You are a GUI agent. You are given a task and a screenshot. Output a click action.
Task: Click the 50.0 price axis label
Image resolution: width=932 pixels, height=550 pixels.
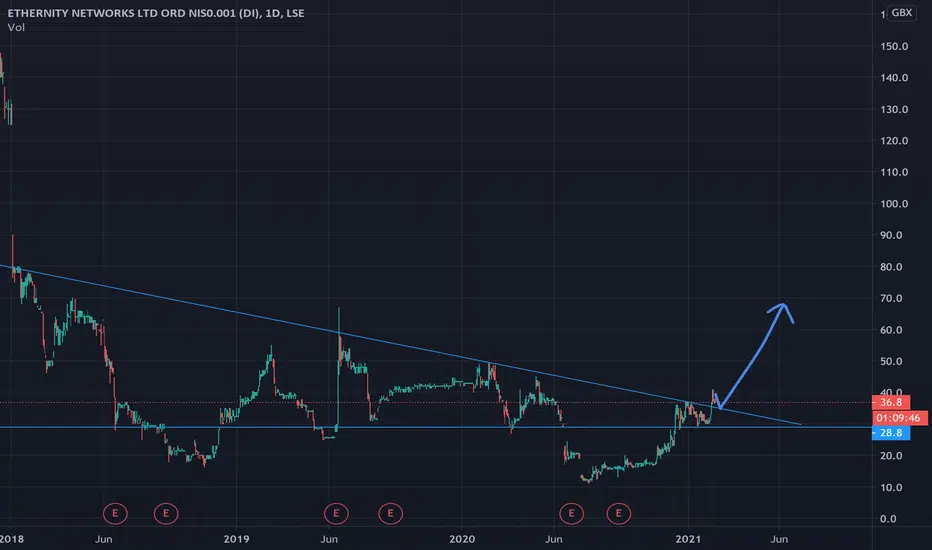click(891, 362)
